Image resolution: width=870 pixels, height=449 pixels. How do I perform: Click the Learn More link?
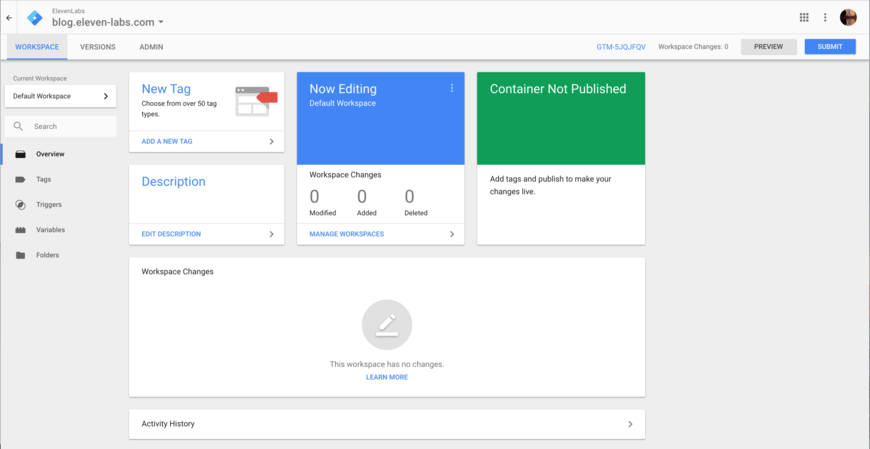pyautogui.click(x=386, y=377)
